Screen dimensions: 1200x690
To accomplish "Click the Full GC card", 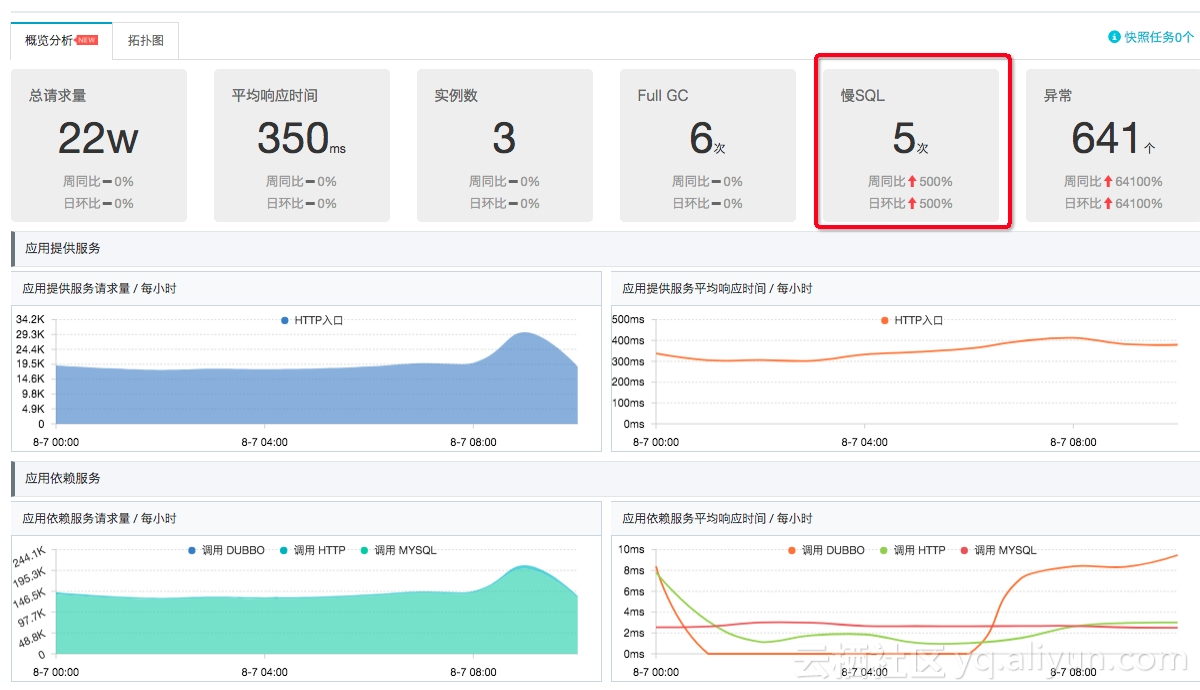I will coord(708,145).
